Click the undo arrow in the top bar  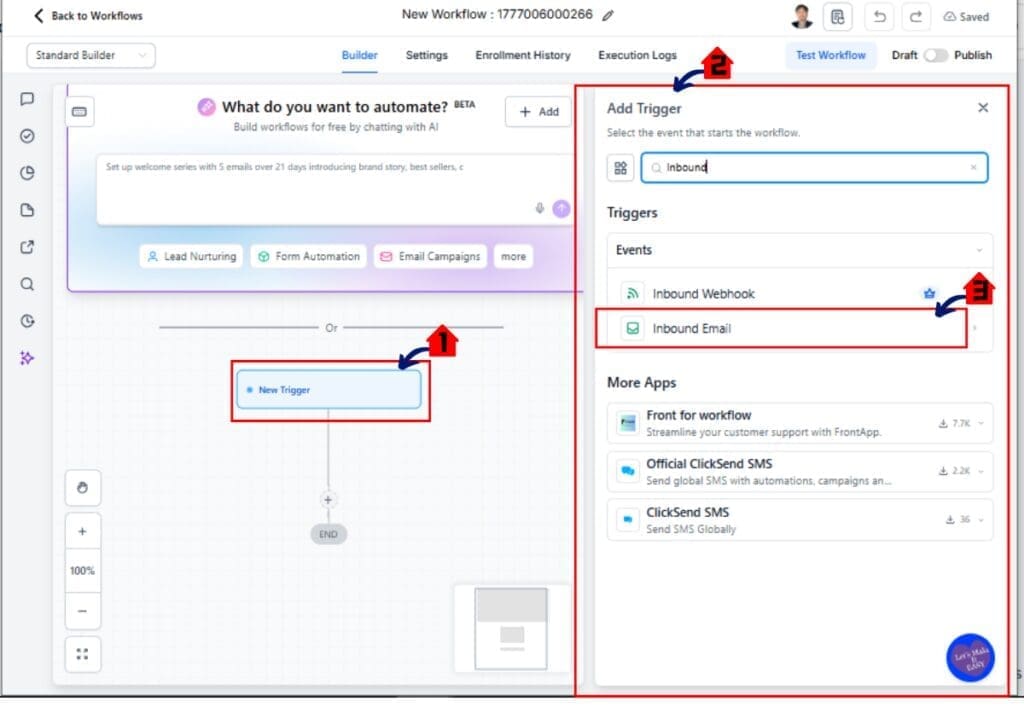[x=879, y=16]
